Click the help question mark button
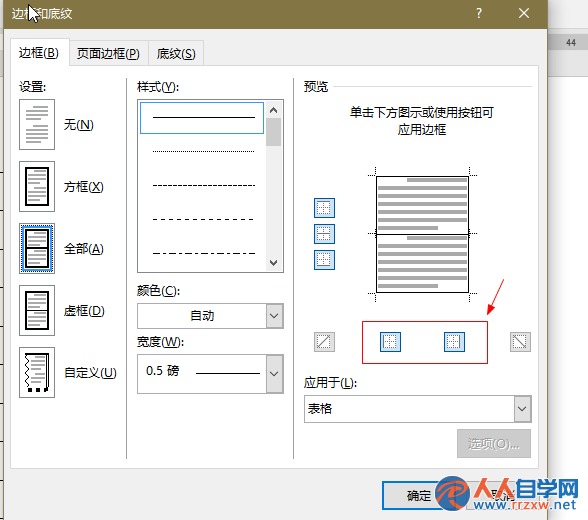Viewport: 588px width, 520px height. click(x=479, y=13)
